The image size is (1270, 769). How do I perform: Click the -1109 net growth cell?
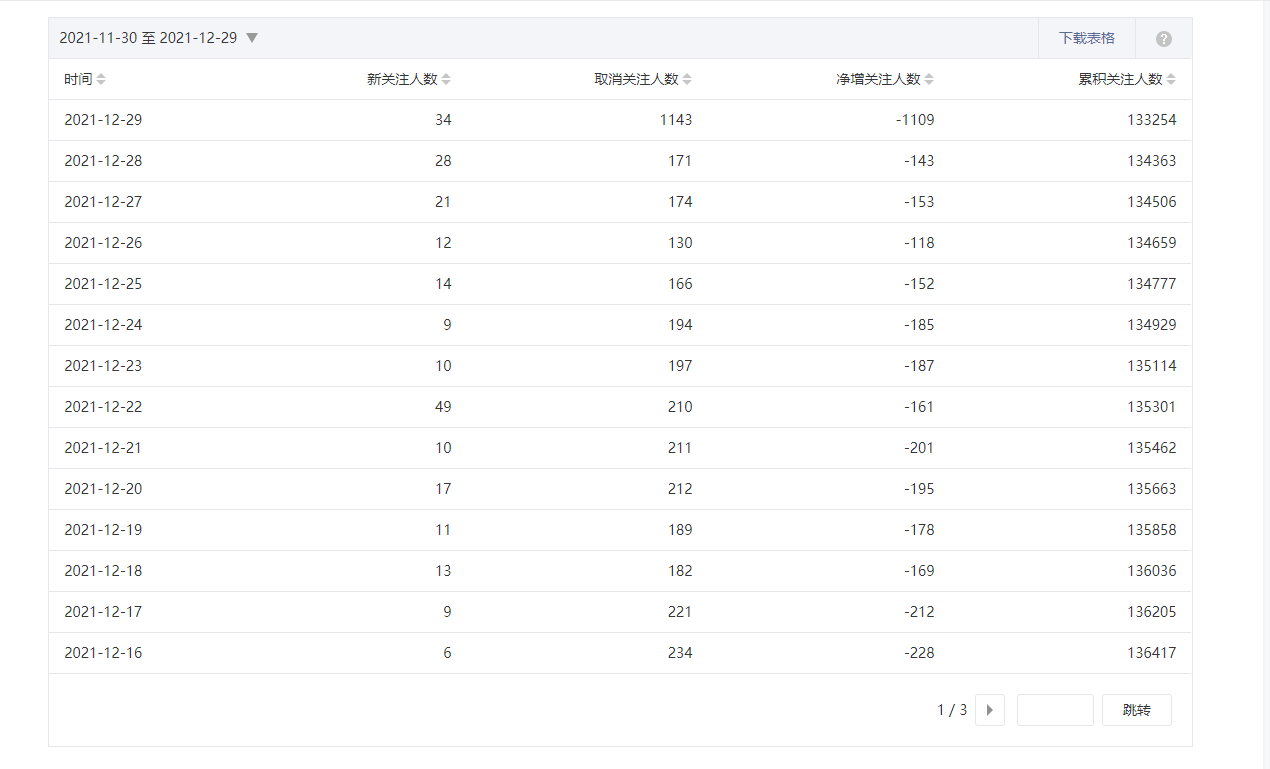[x=914, y=120]
